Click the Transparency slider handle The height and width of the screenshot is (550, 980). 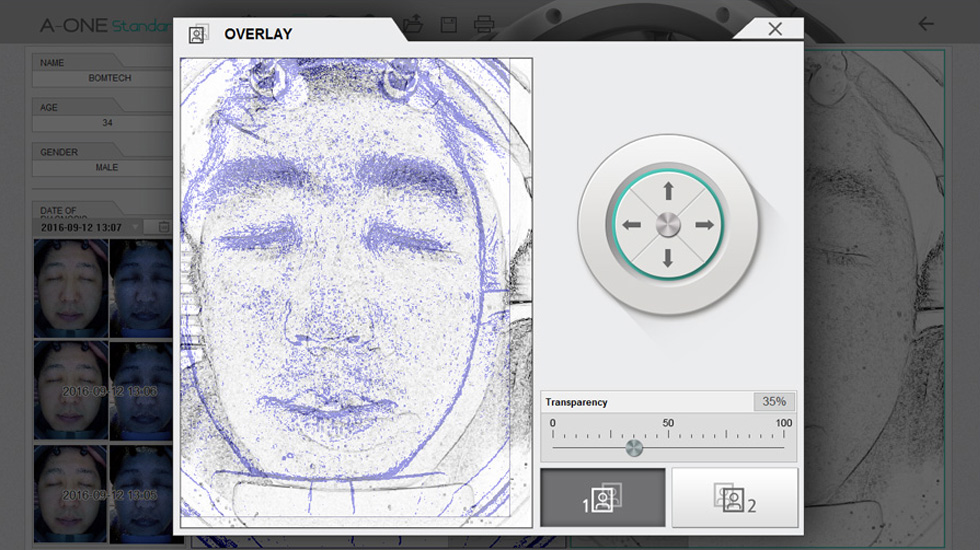634,448
